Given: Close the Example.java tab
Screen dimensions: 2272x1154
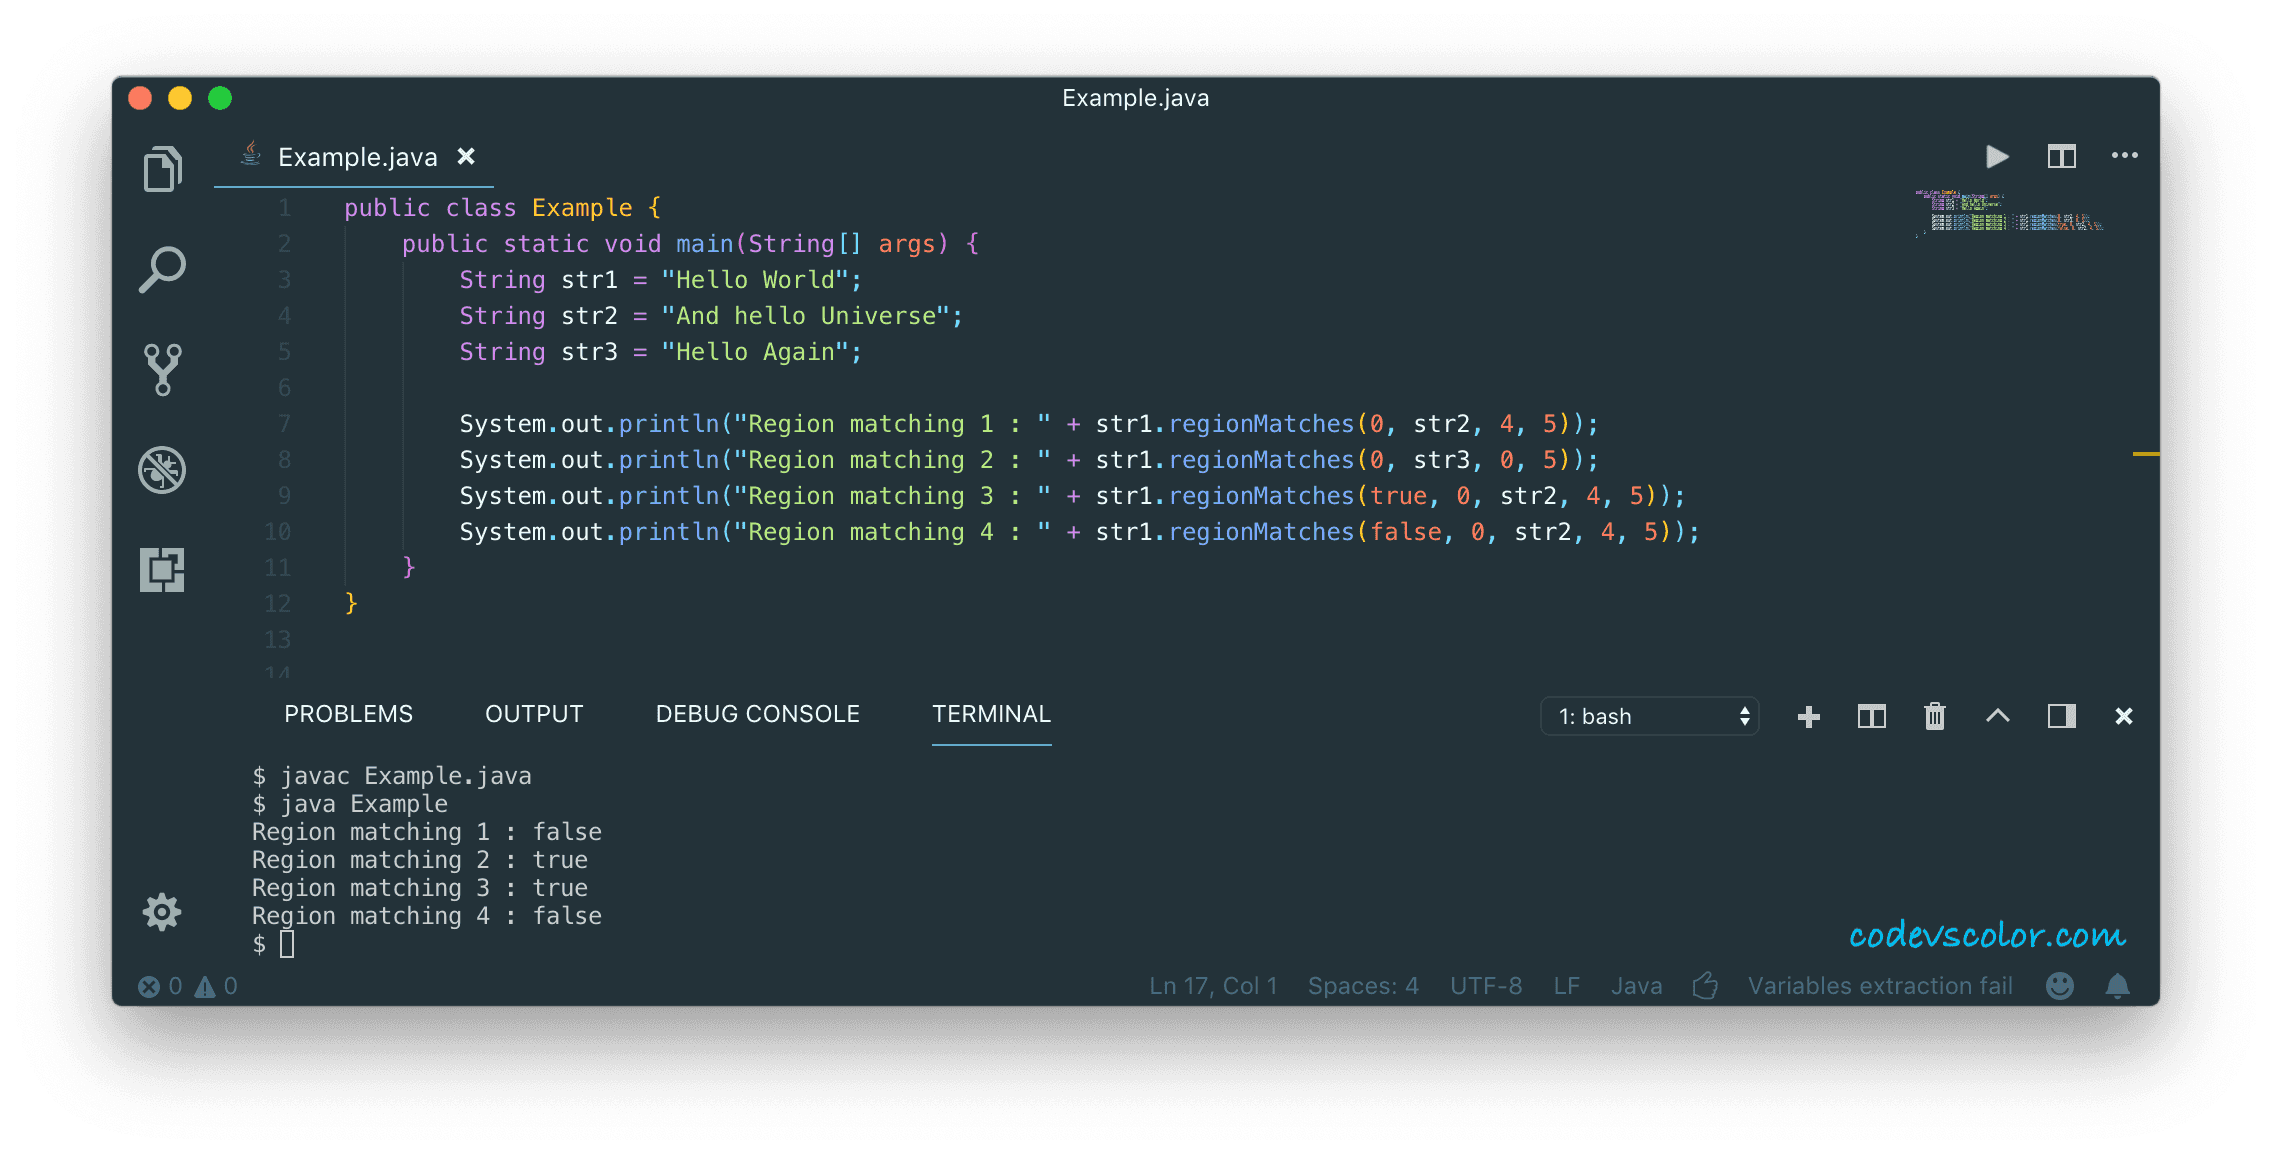Looking at the screenshot, I should tap(466, 157).
